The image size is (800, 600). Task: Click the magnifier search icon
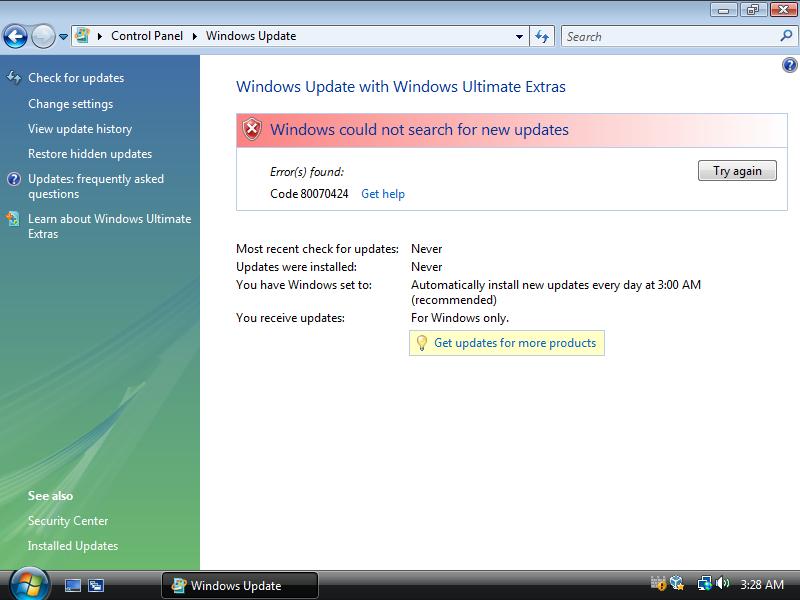coord(786,36)
